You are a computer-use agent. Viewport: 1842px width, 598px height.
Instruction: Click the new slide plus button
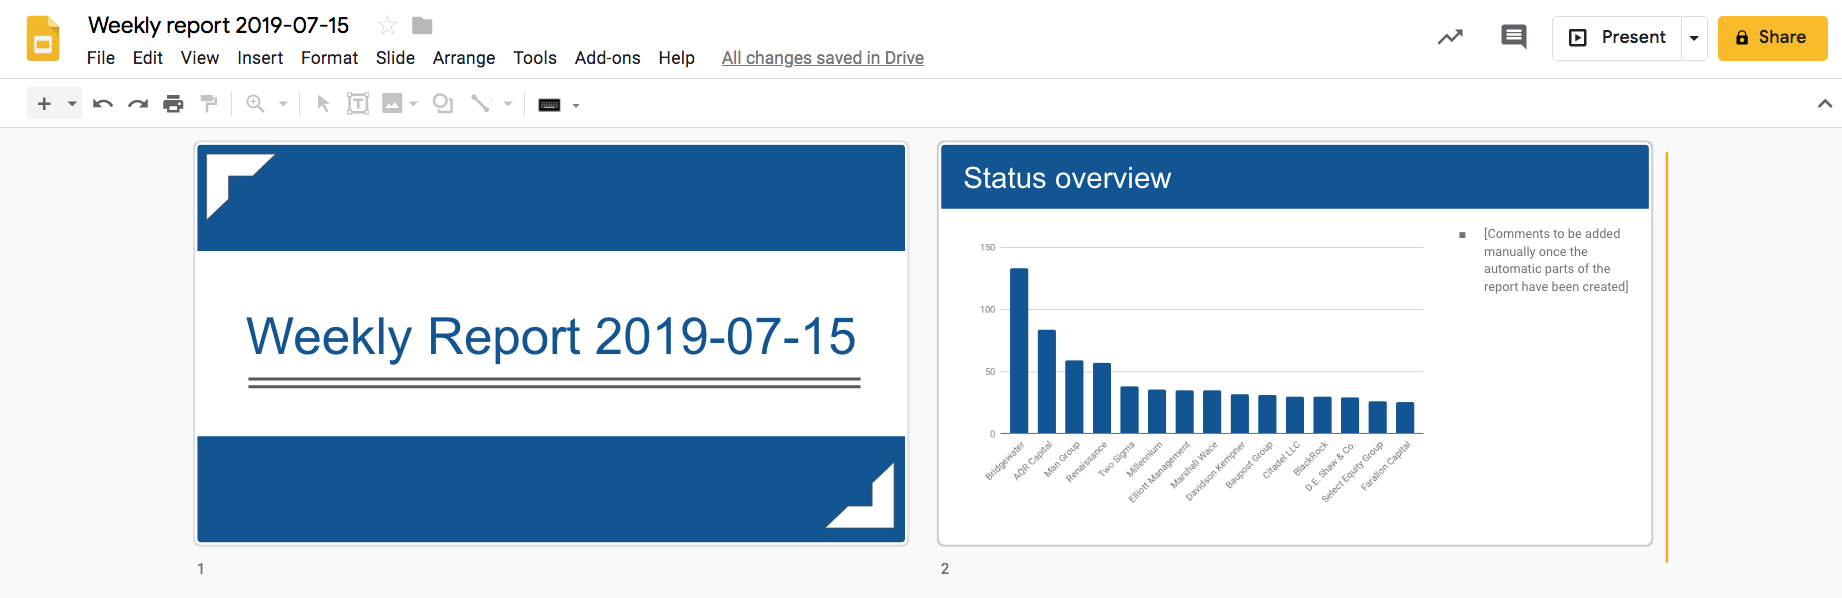tap(44, 104)
